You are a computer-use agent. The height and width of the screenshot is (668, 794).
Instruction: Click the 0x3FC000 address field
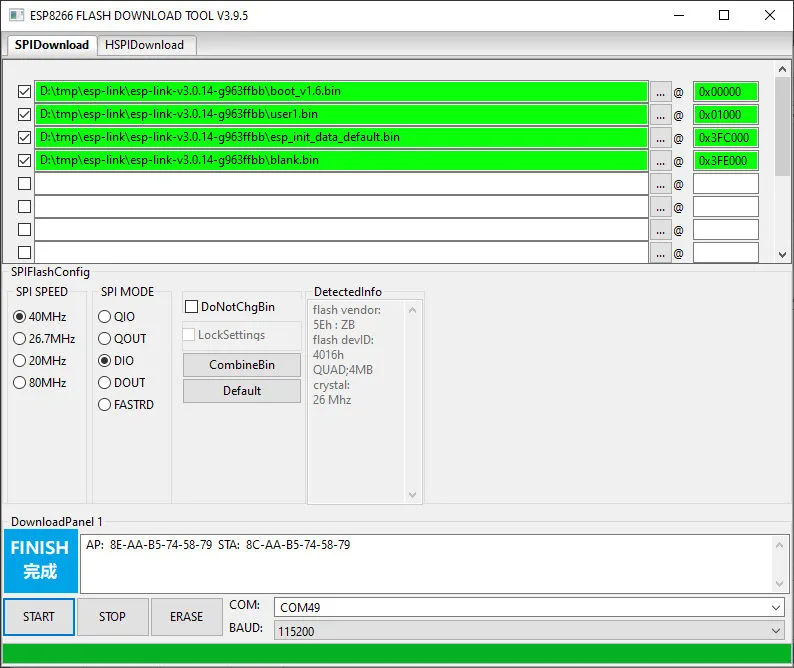(725, 138)
